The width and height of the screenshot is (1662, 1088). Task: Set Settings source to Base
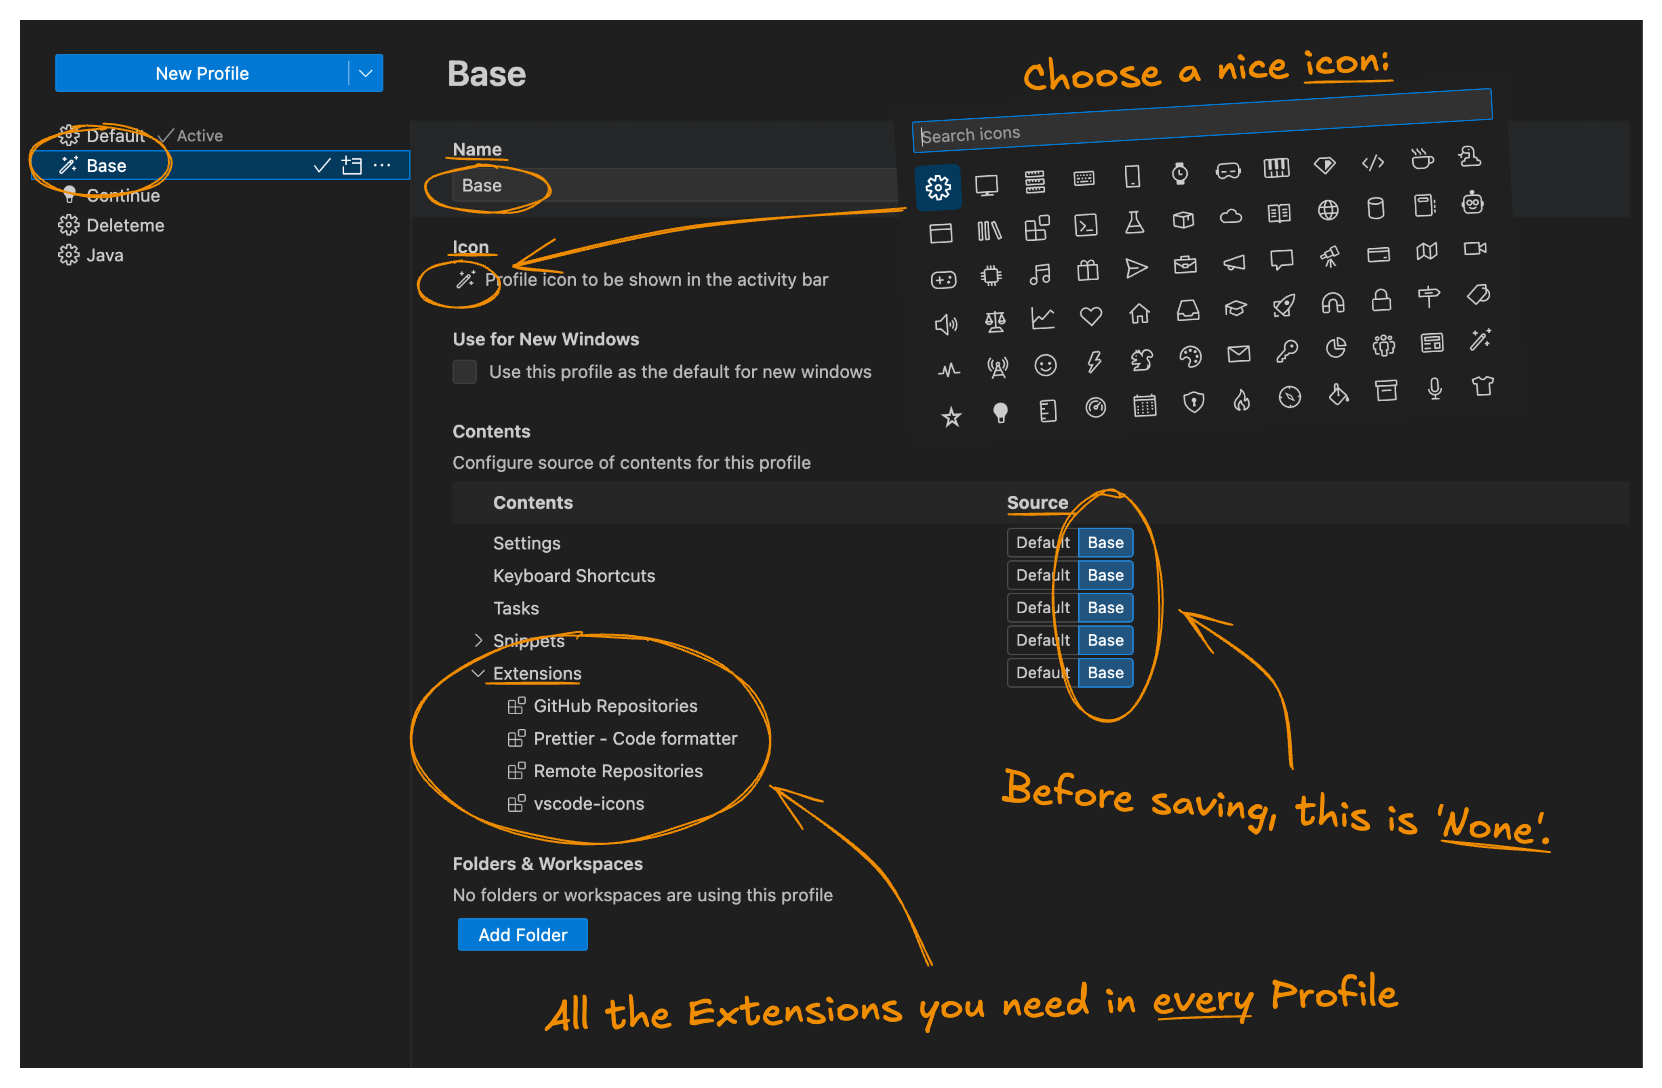(1105, 543)
